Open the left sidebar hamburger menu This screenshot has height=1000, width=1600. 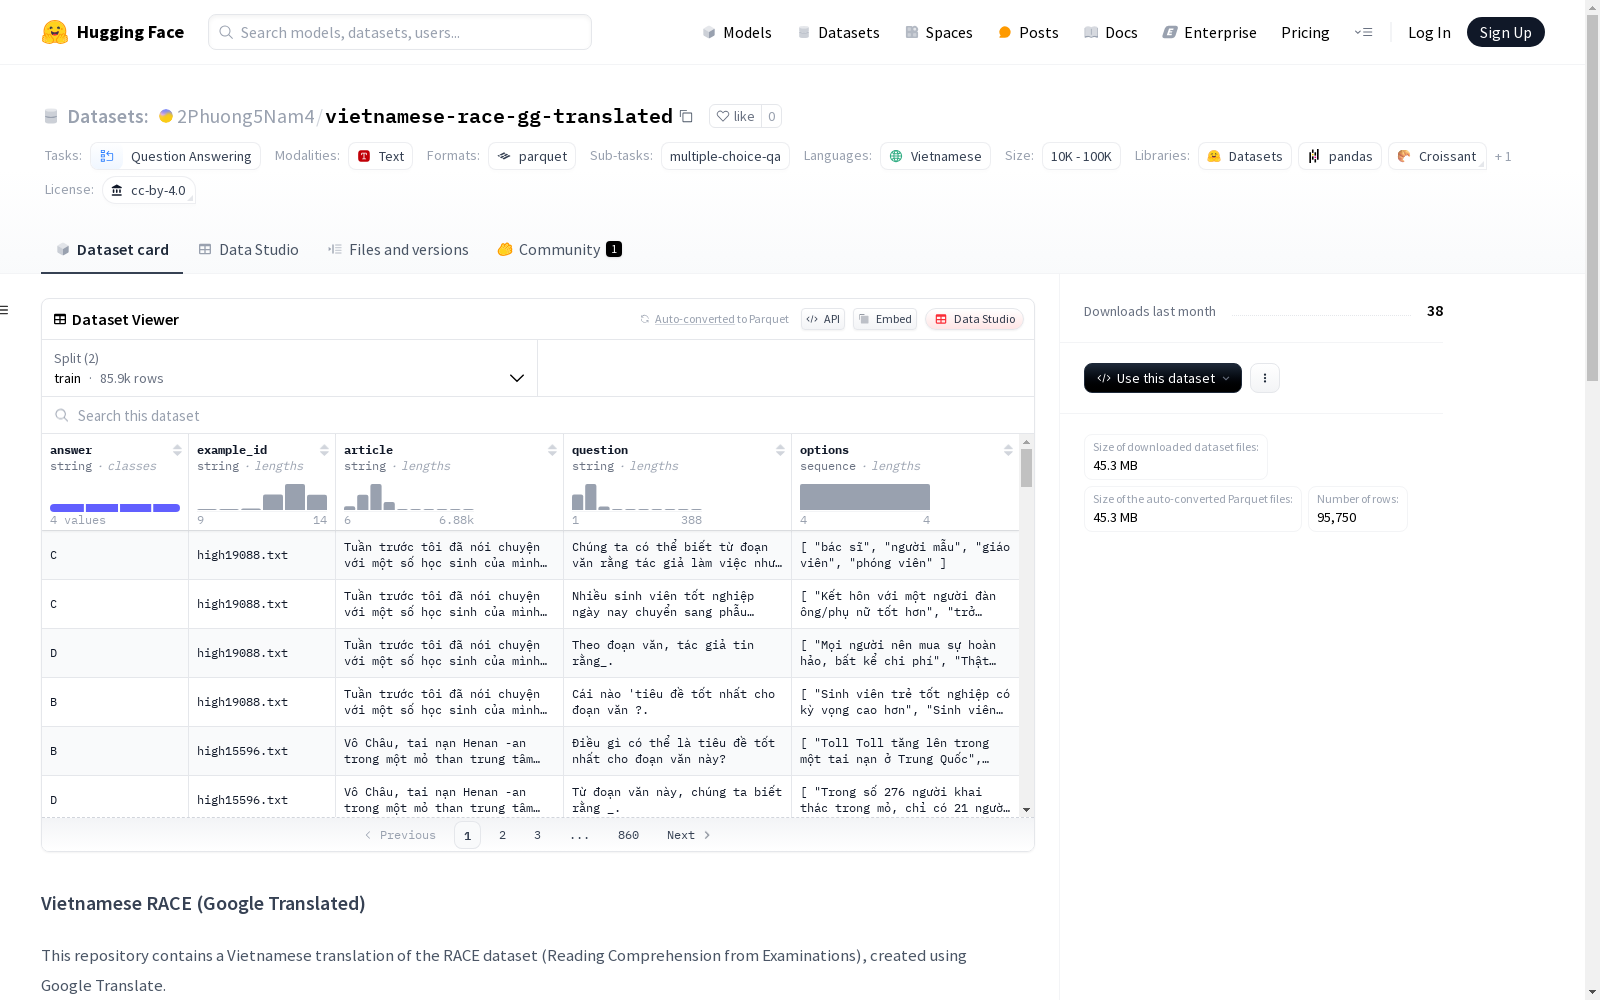point(5,310)
